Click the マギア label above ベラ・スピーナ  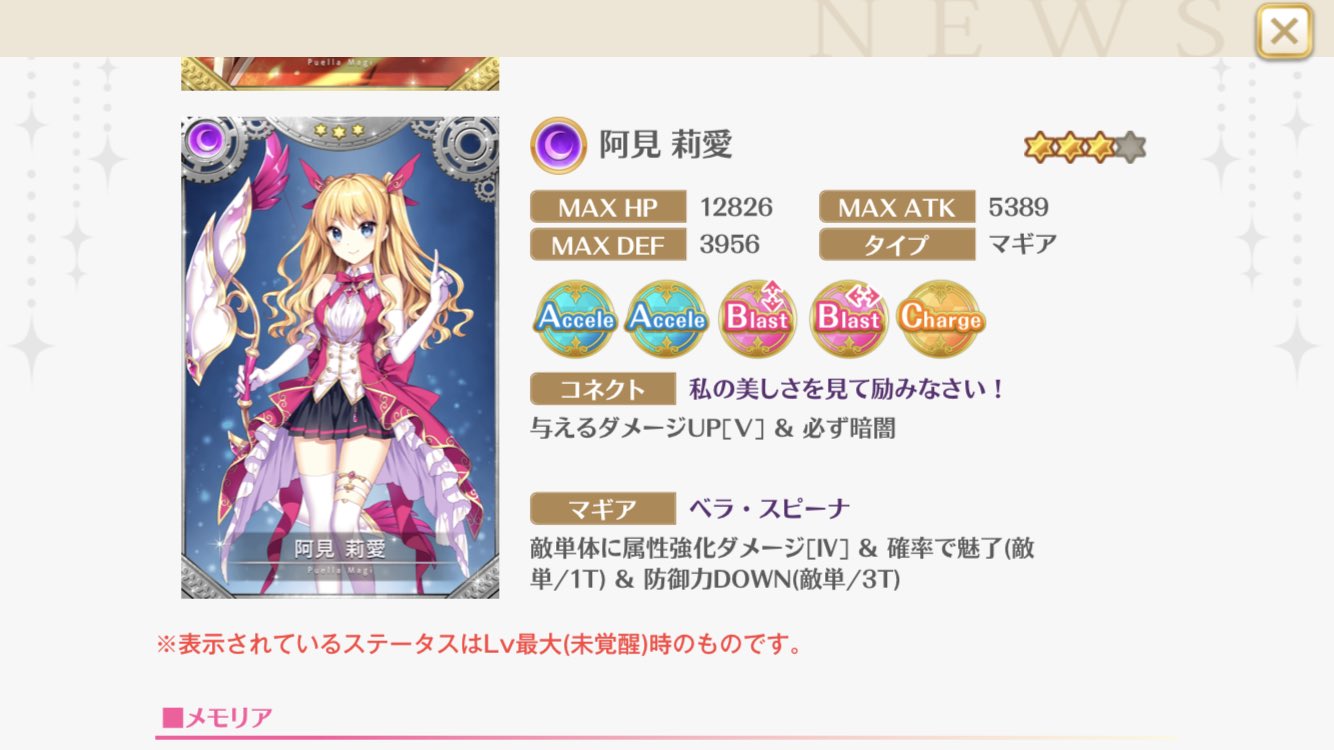(x=602, y=509)
